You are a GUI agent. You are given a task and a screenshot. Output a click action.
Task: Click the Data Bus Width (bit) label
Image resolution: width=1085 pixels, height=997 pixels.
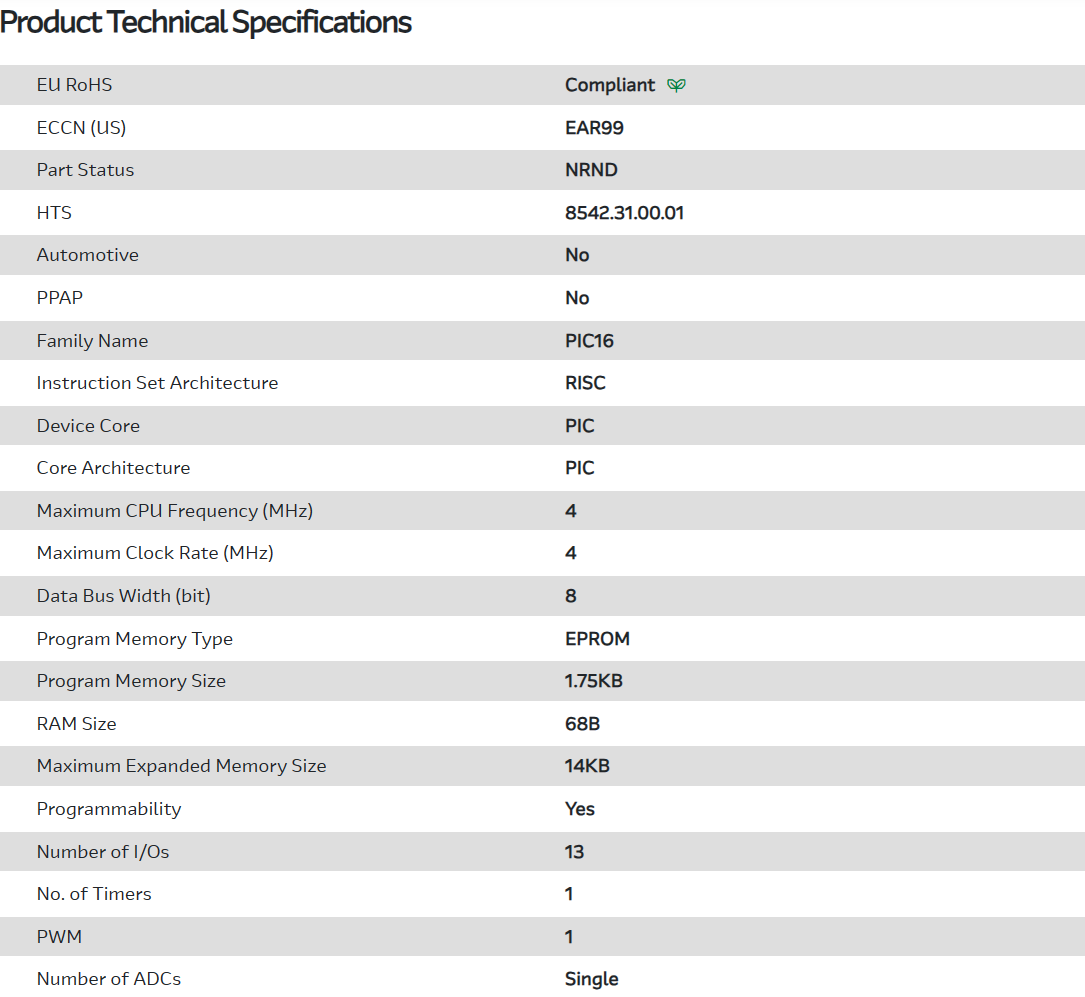(124, 596)
